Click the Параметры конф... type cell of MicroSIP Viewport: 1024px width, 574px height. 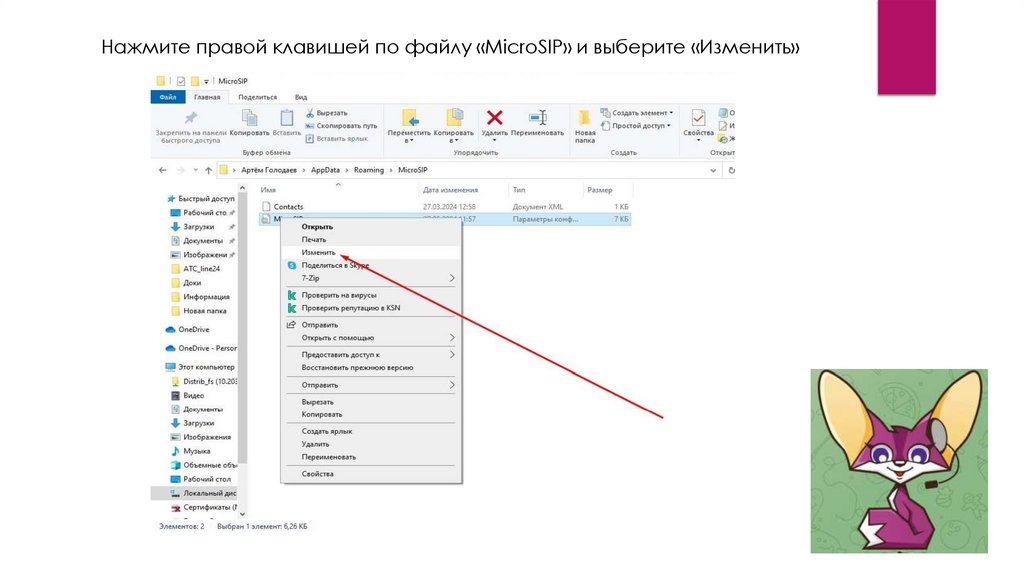[x=545, y=219]
